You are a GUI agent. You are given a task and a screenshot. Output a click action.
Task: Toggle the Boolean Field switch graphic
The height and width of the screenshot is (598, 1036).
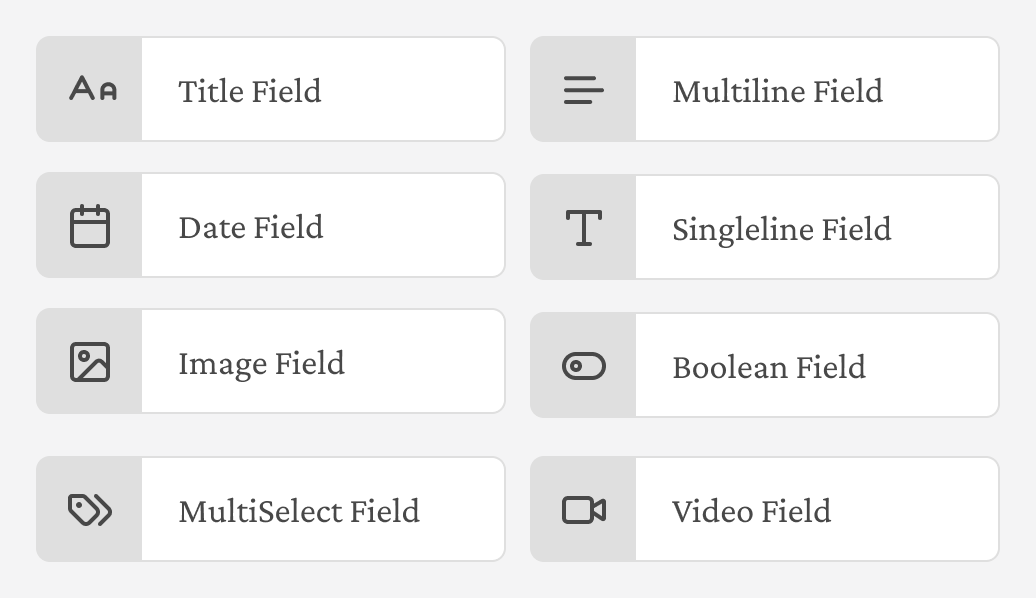pos(585,365)
